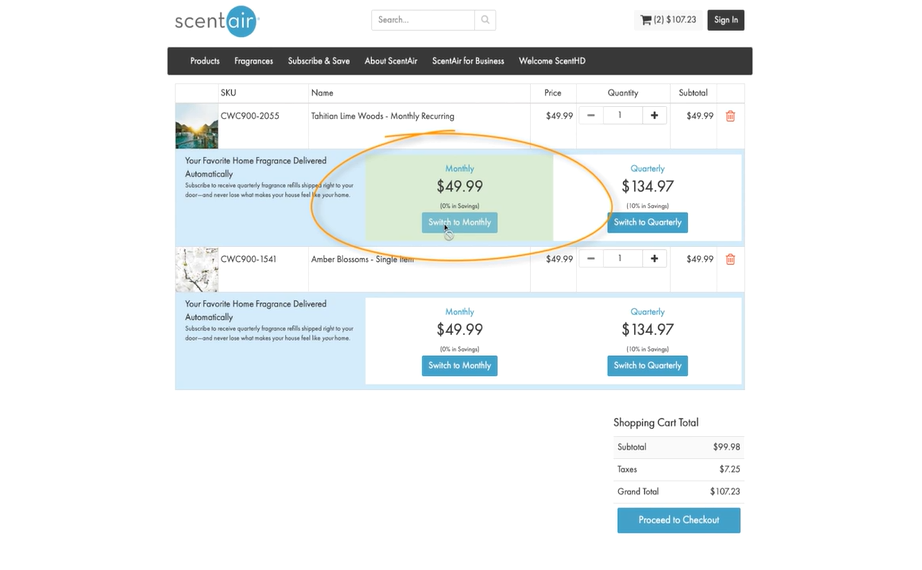Open Tahitian Lime Woods product thumbnail
Image resolution: width=922 pixels, height=570 pixels.
coord(197,126)
